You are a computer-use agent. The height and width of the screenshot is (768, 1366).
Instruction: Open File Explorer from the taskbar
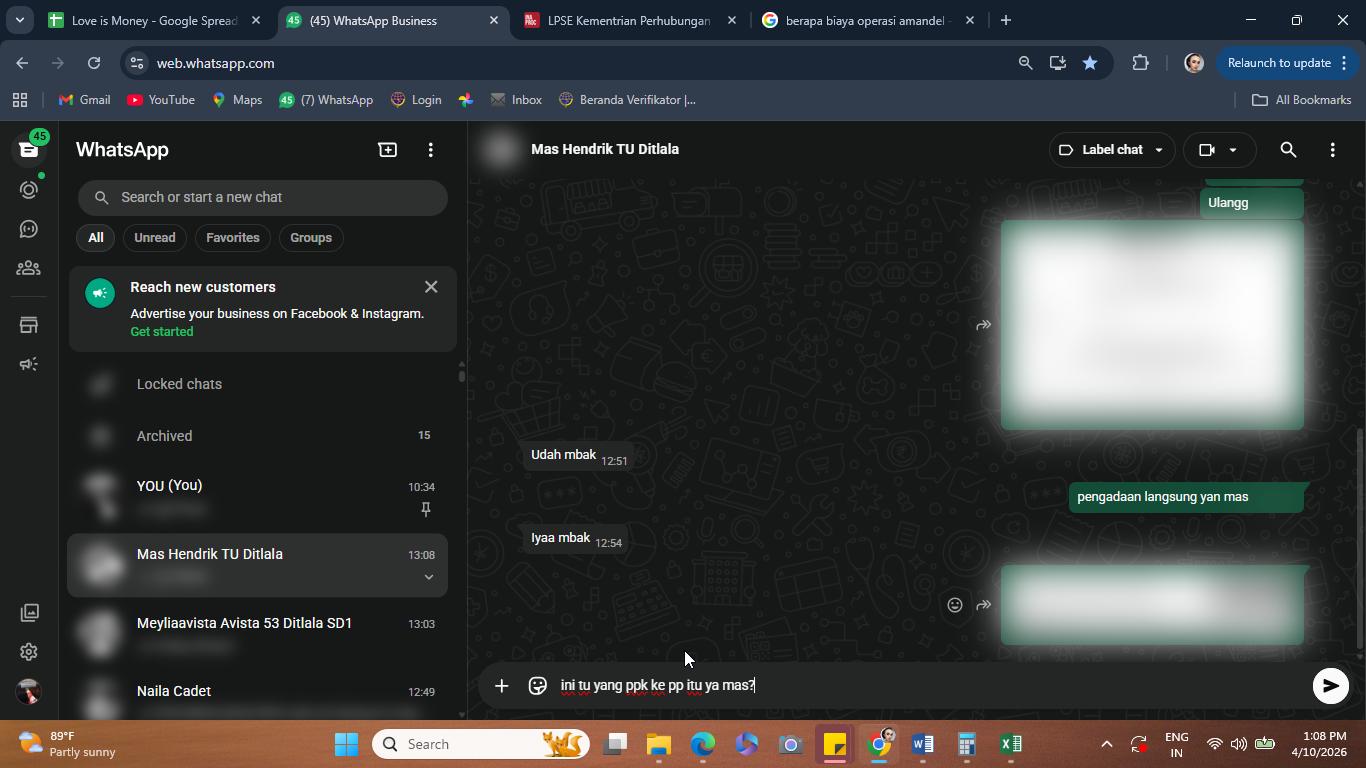pyautogui.click(x=659, y=744)
